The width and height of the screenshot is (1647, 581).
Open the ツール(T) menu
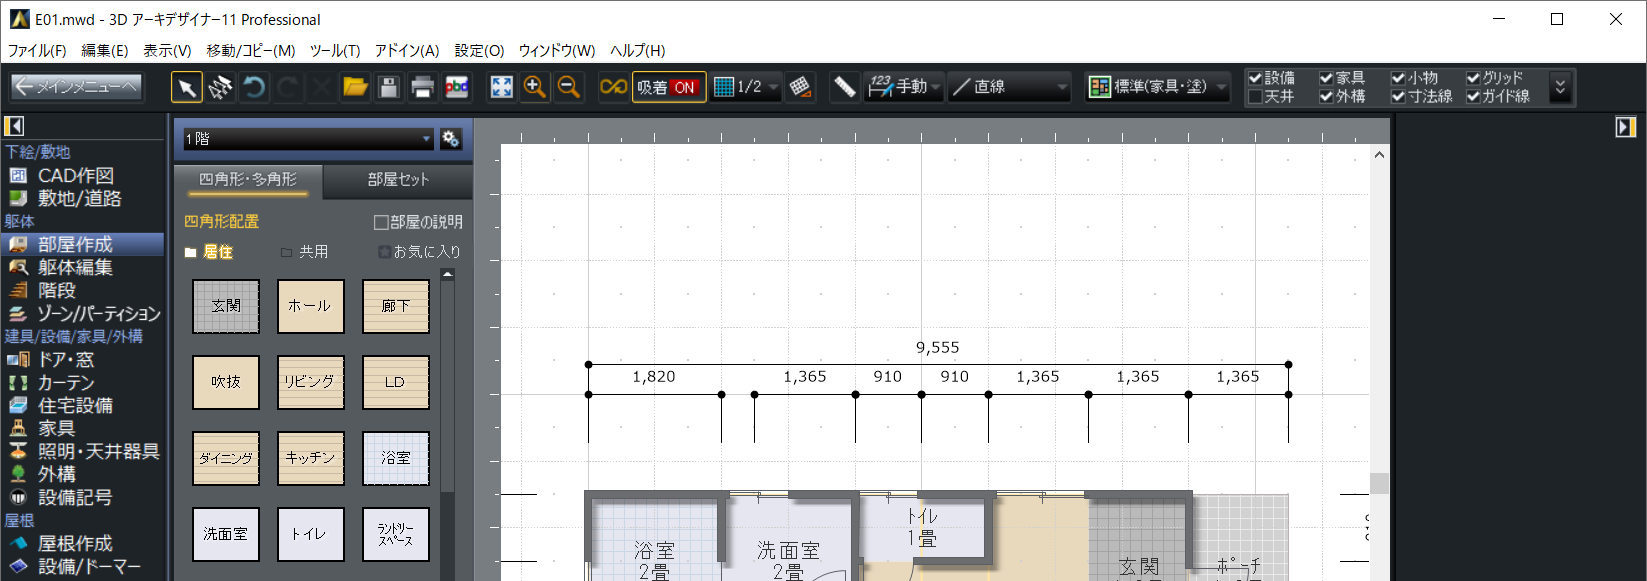[x=334, y=50]
